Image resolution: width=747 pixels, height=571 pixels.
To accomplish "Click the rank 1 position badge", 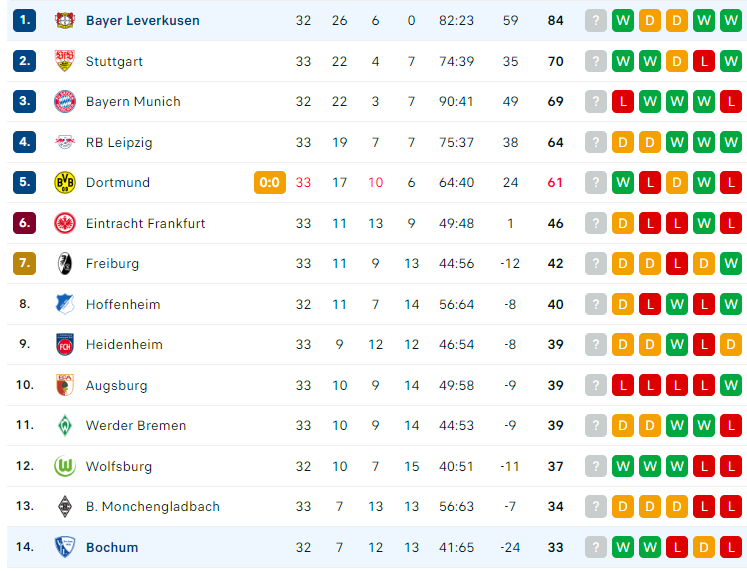I will [x=24, y=20].
